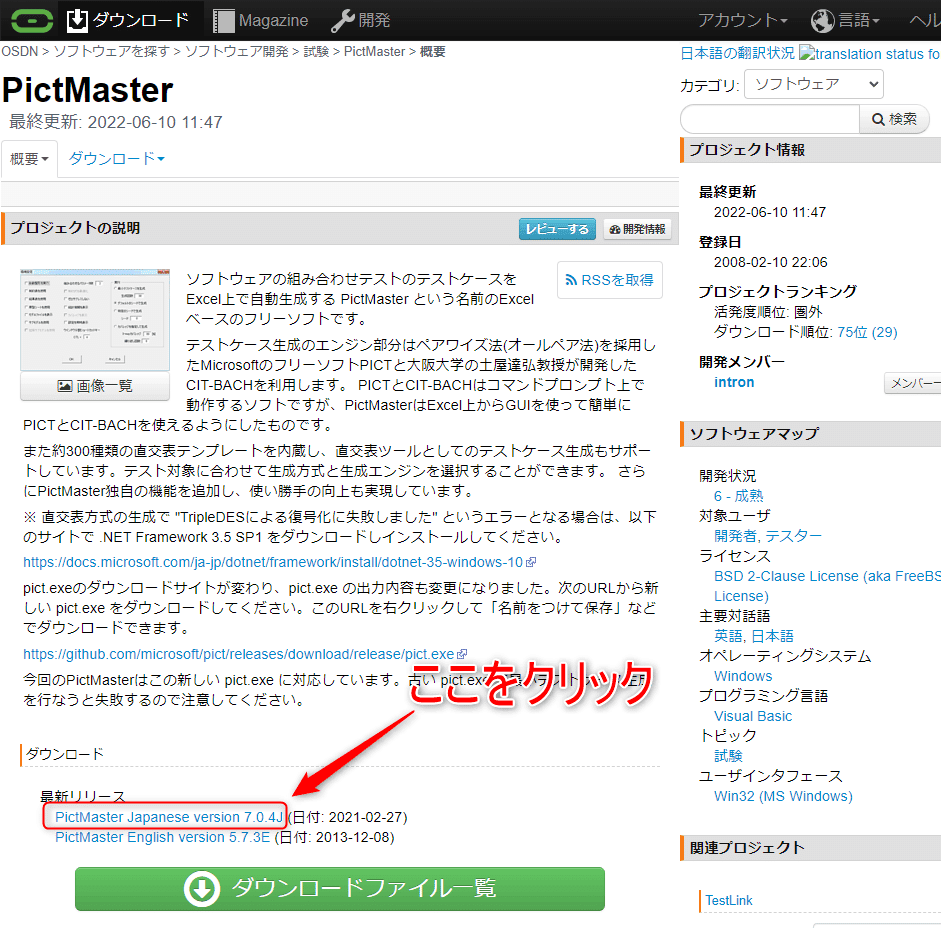
Task: Click the RSS feed icon
Action: click(571, 280)
